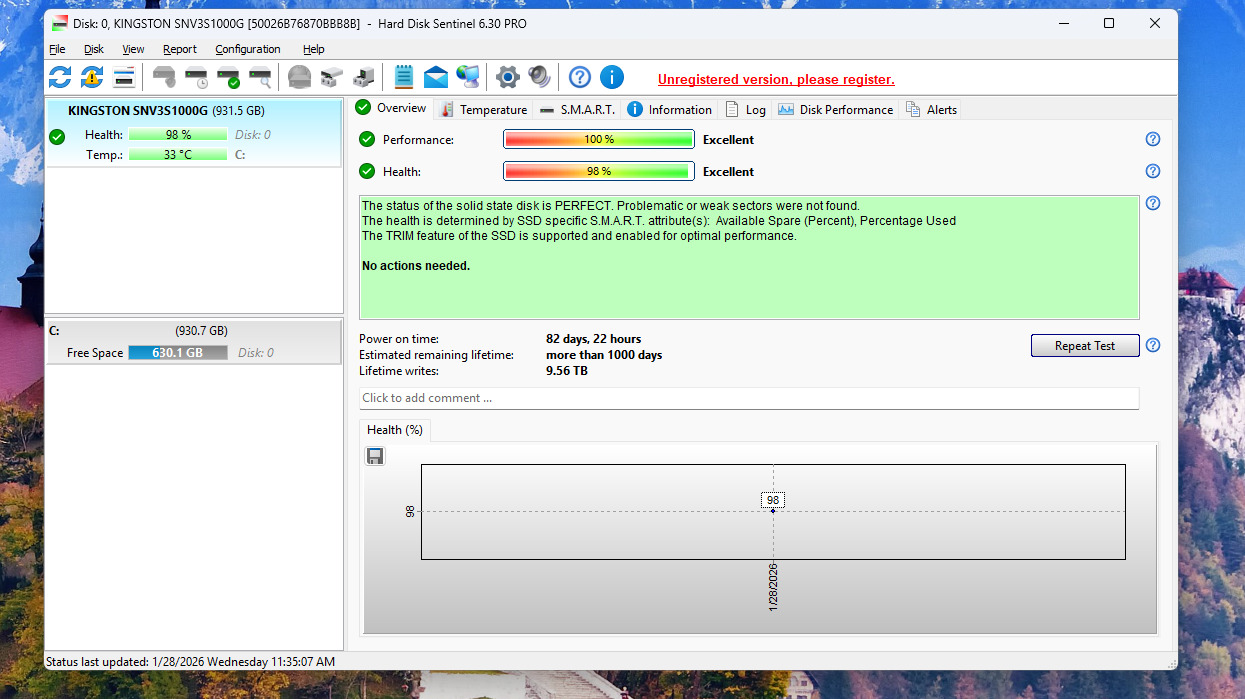Click the gray dome disk toolbar icon
The height and width of the screenshot is (699, 1245).
[299, 77]
